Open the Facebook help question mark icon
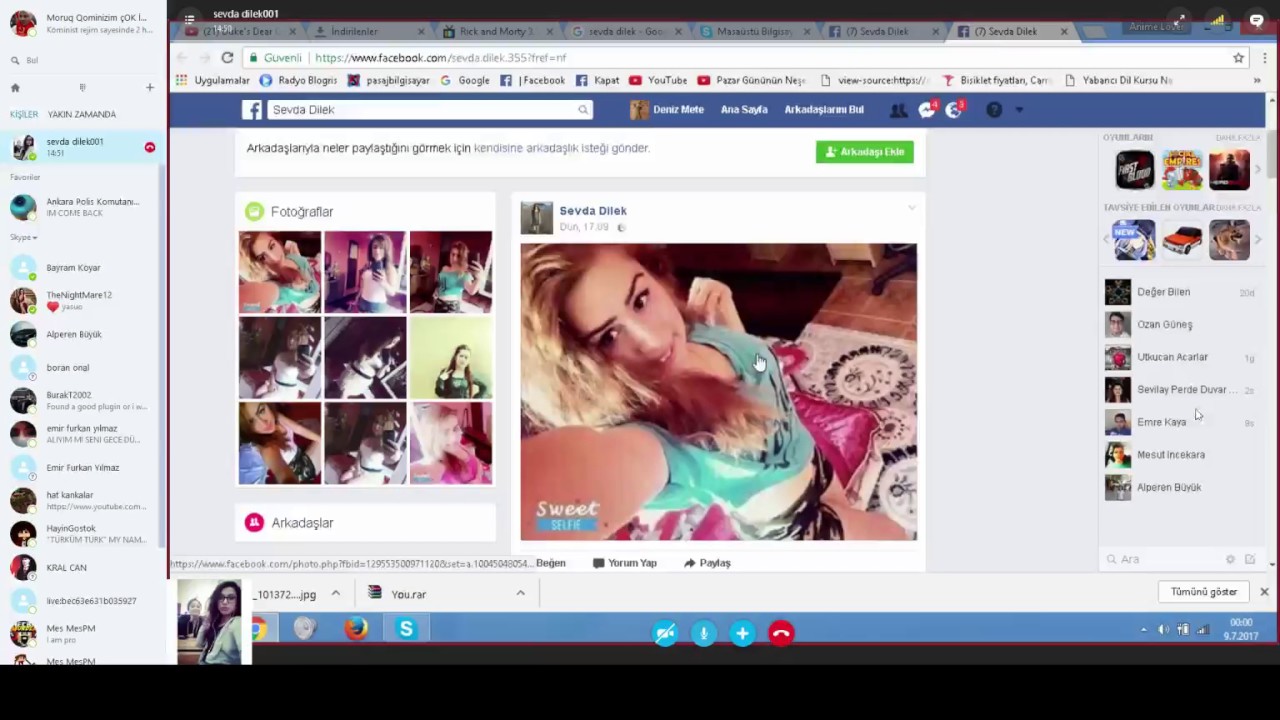 (x=994, y=110)
